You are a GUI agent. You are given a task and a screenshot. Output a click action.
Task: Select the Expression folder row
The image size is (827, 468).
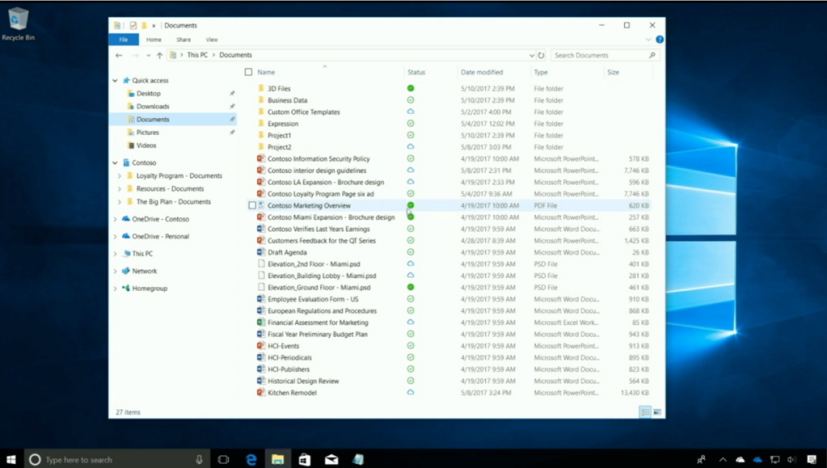pyautogui.click(x=448, y=123)
